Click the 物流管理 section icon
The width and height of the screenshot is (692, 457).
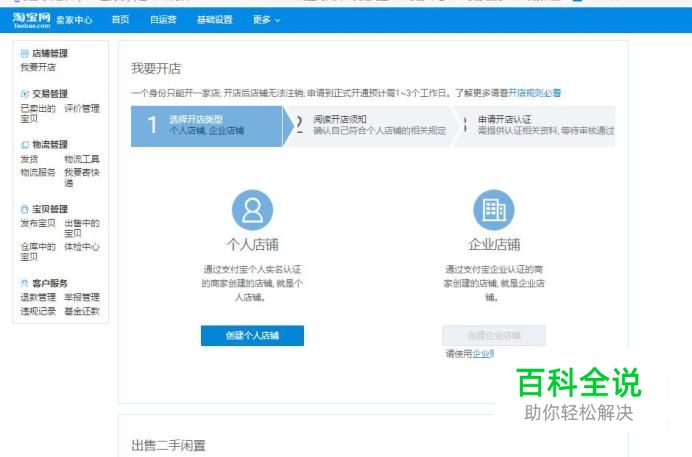tap(25, 144)
